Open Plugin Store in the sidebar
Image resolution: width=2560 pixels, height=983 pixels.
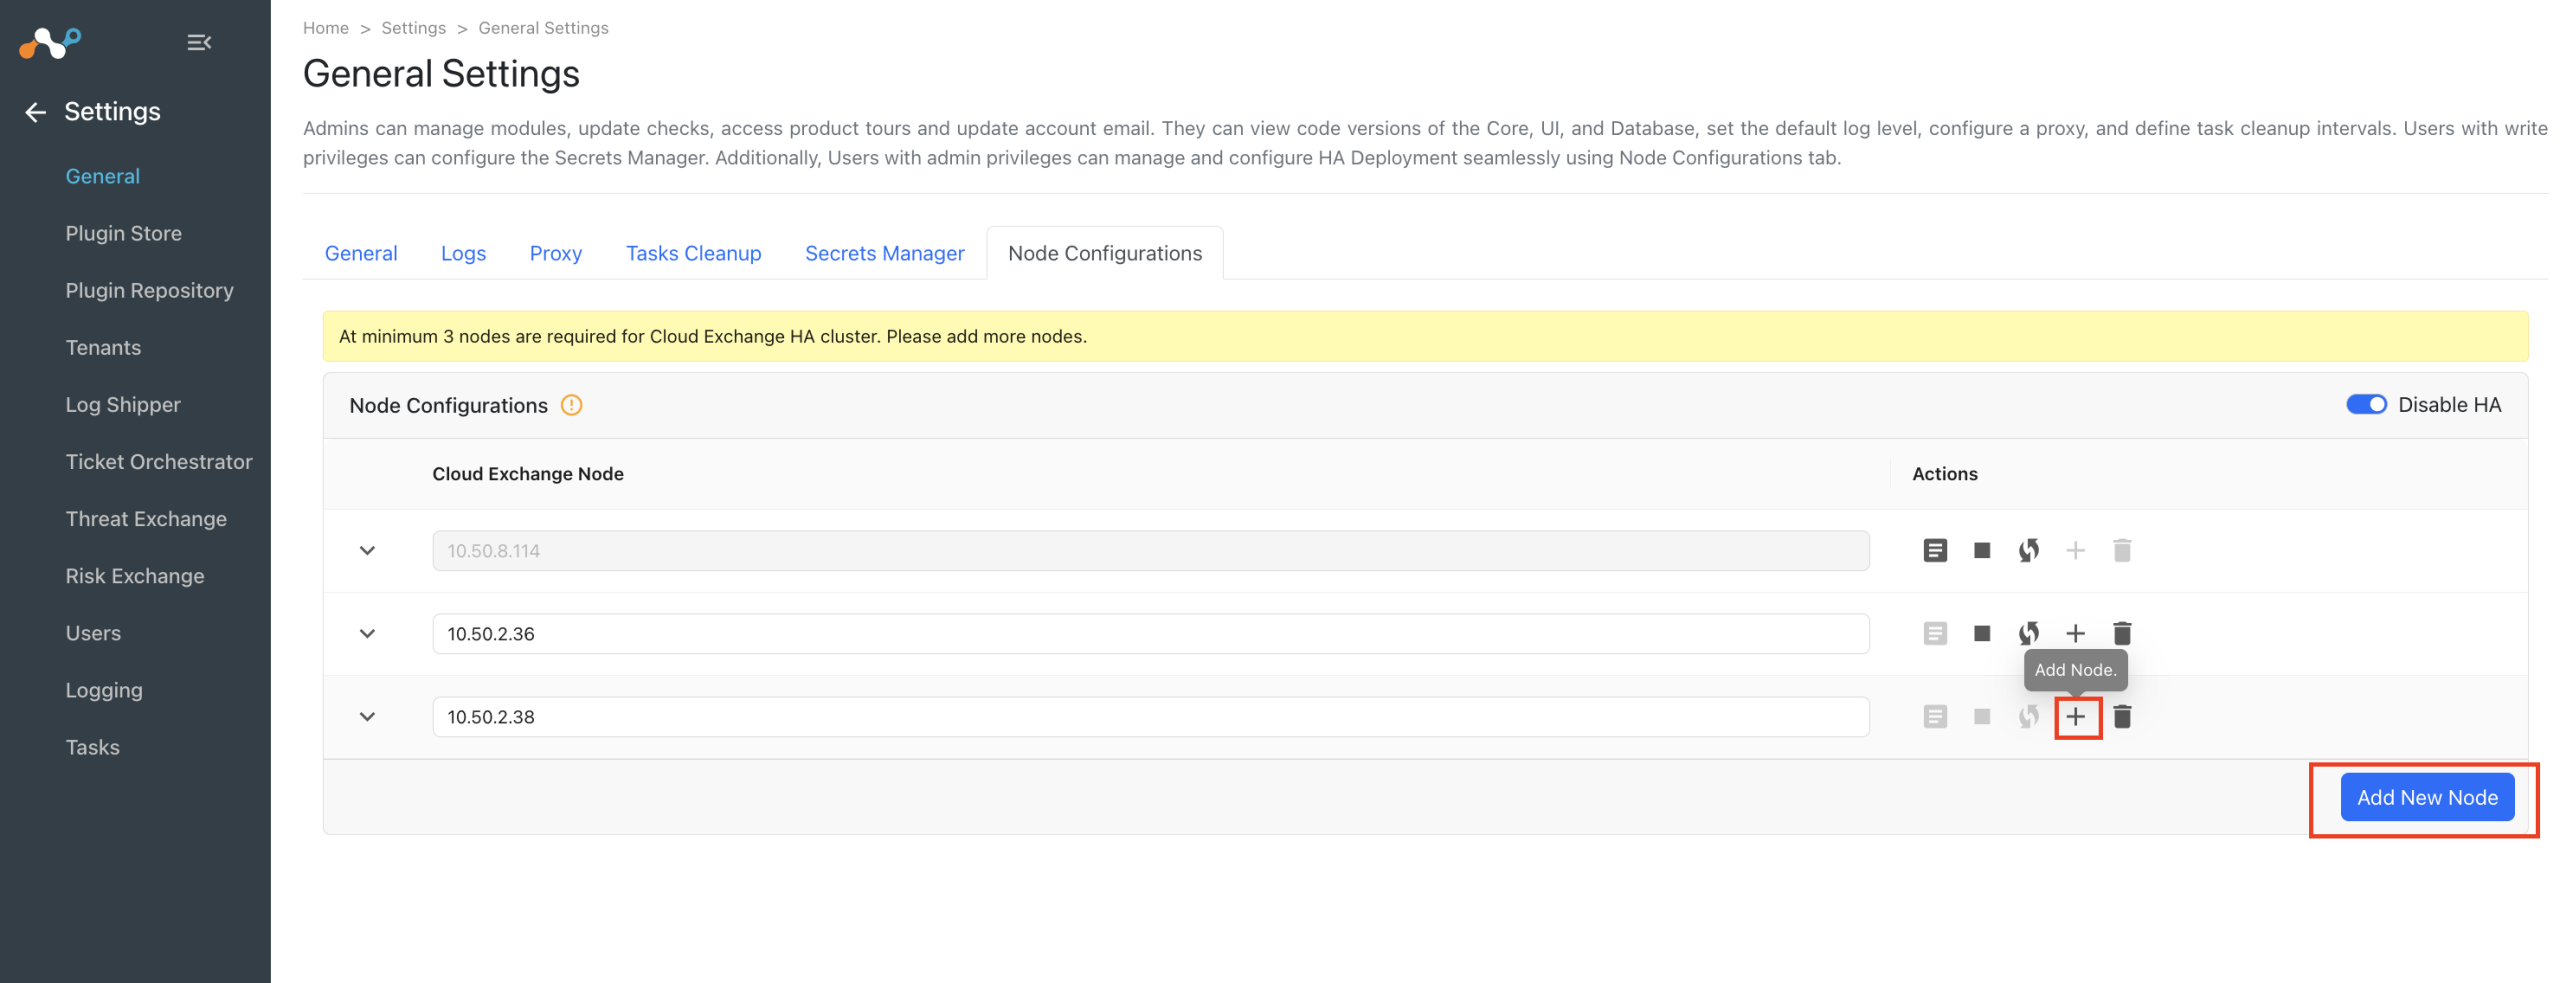point(123,233)
